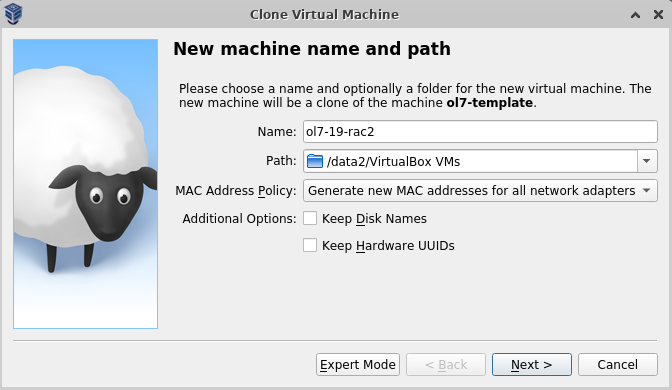This screenshot has width=672, height=390.
Task: Roll up window using title bar arrow
Action: click(636, 15)
